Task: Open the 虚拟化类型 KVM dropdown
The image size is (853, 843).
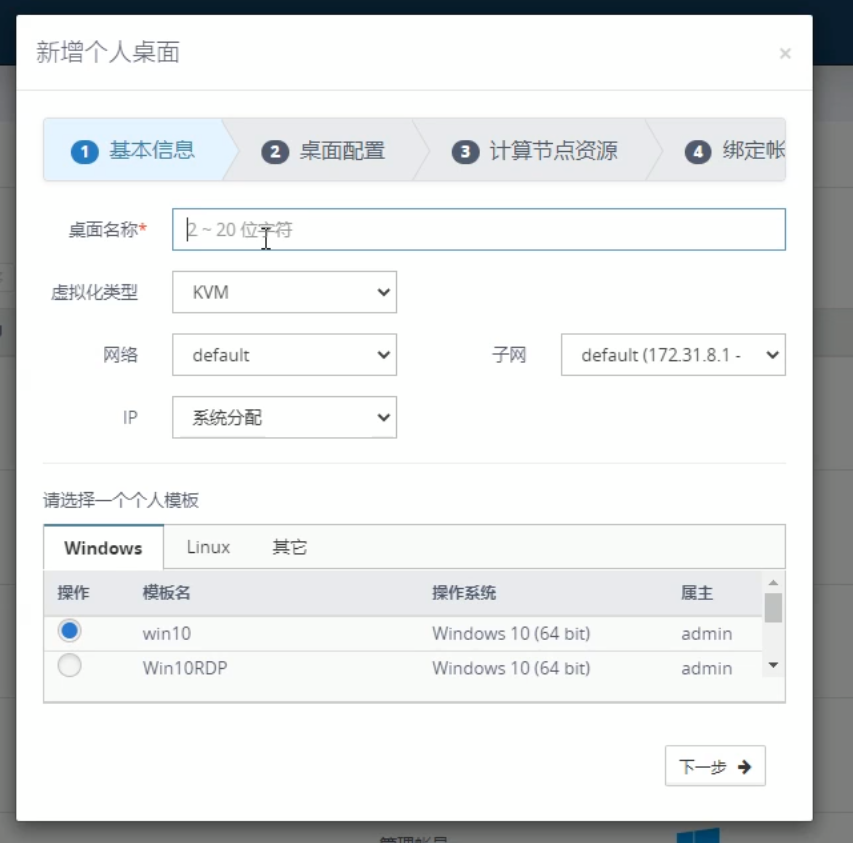Action: click(284, 292)
